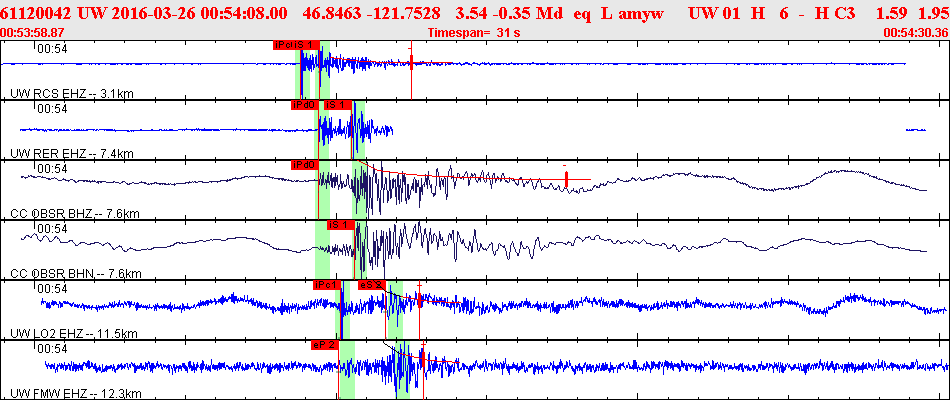Click coordinates 46.8463 -121.7528
This screenshot has height=400, width=950.
click(x=371, y=13)
